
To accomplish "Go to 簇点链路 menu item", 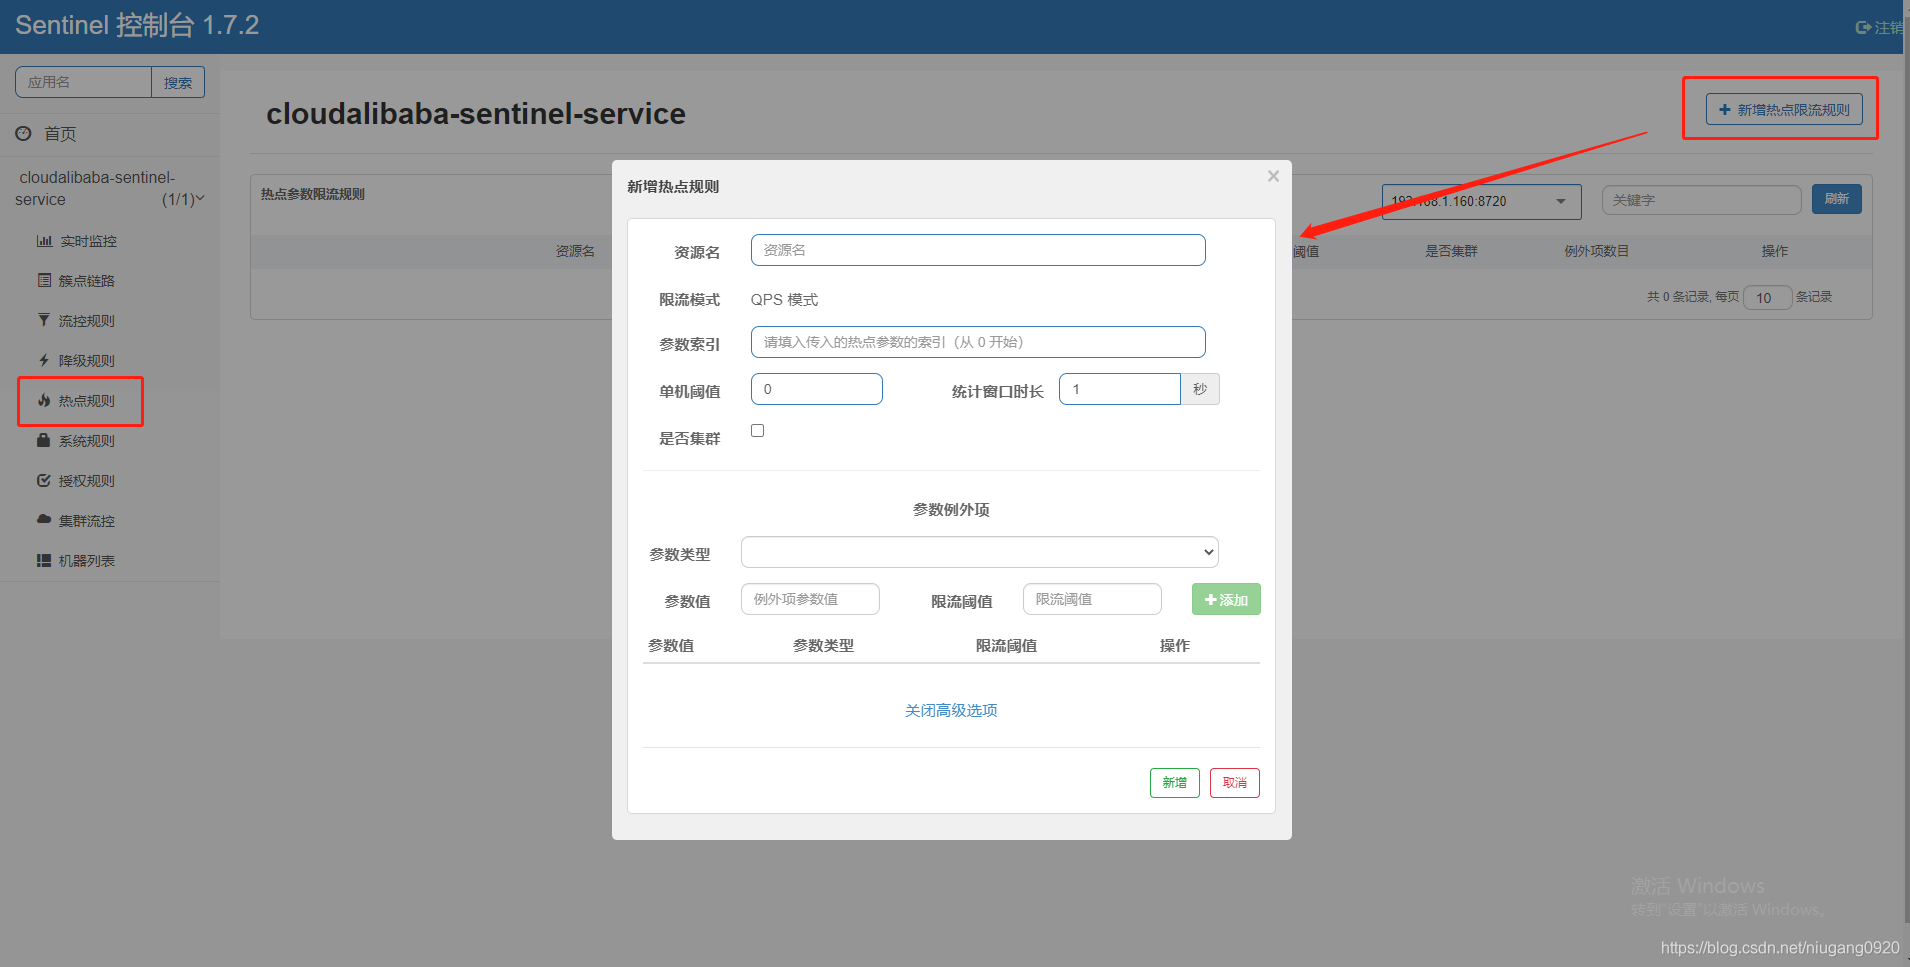I will point(87,281).
